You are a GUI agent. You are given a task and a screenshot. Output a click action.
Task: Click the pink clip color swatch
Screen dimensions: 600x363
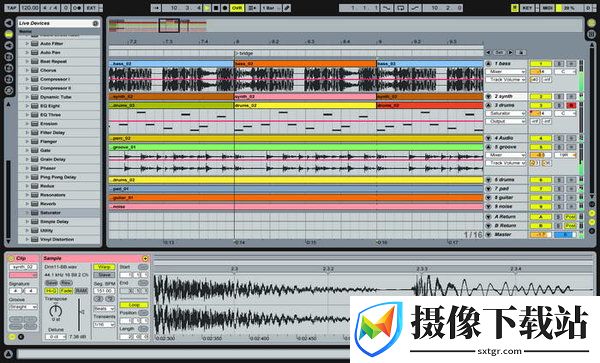(x=23, y=275)
